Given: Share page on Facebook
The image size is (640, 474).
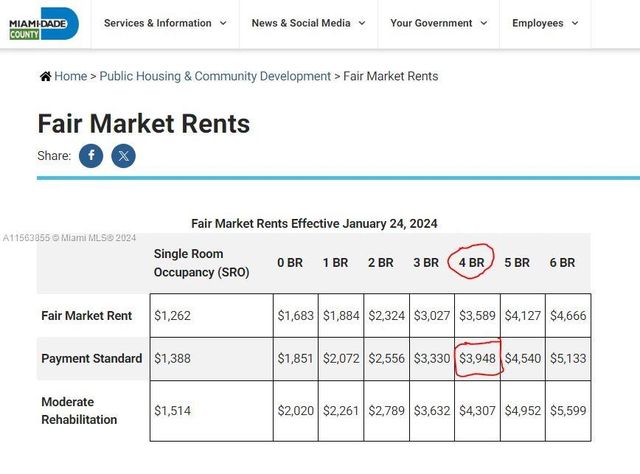Looking at the screenshot, I should [91, 156].
